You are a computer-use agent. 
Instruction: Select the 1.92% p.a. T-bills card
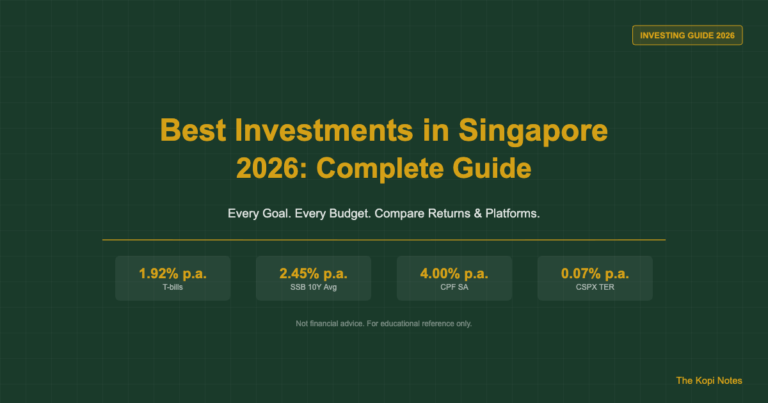[x=173, y=278]
